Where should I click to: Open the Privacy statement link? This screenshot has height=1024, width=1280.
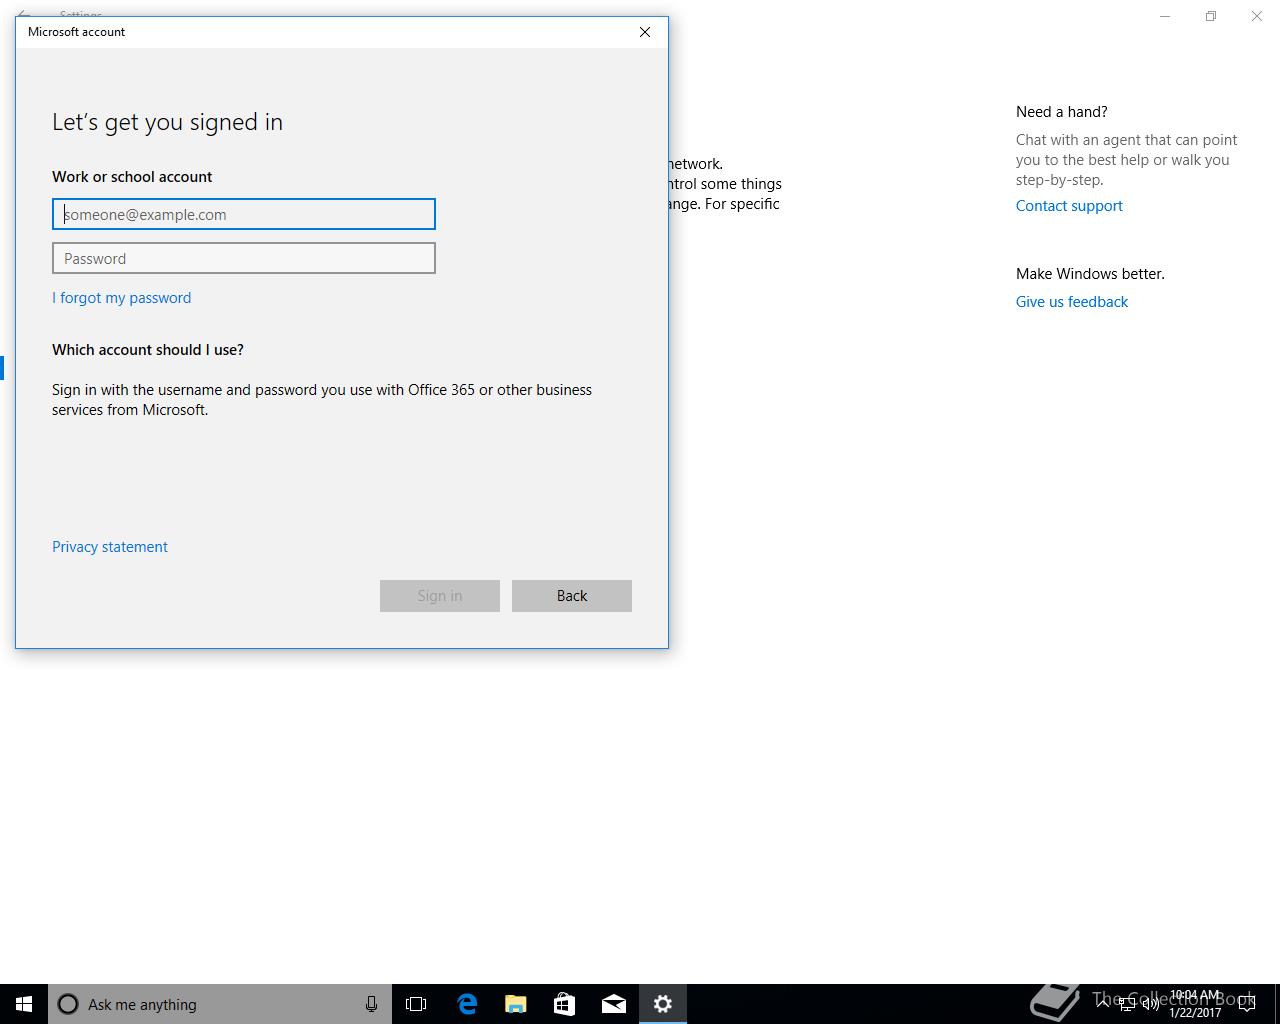point(110,547)
